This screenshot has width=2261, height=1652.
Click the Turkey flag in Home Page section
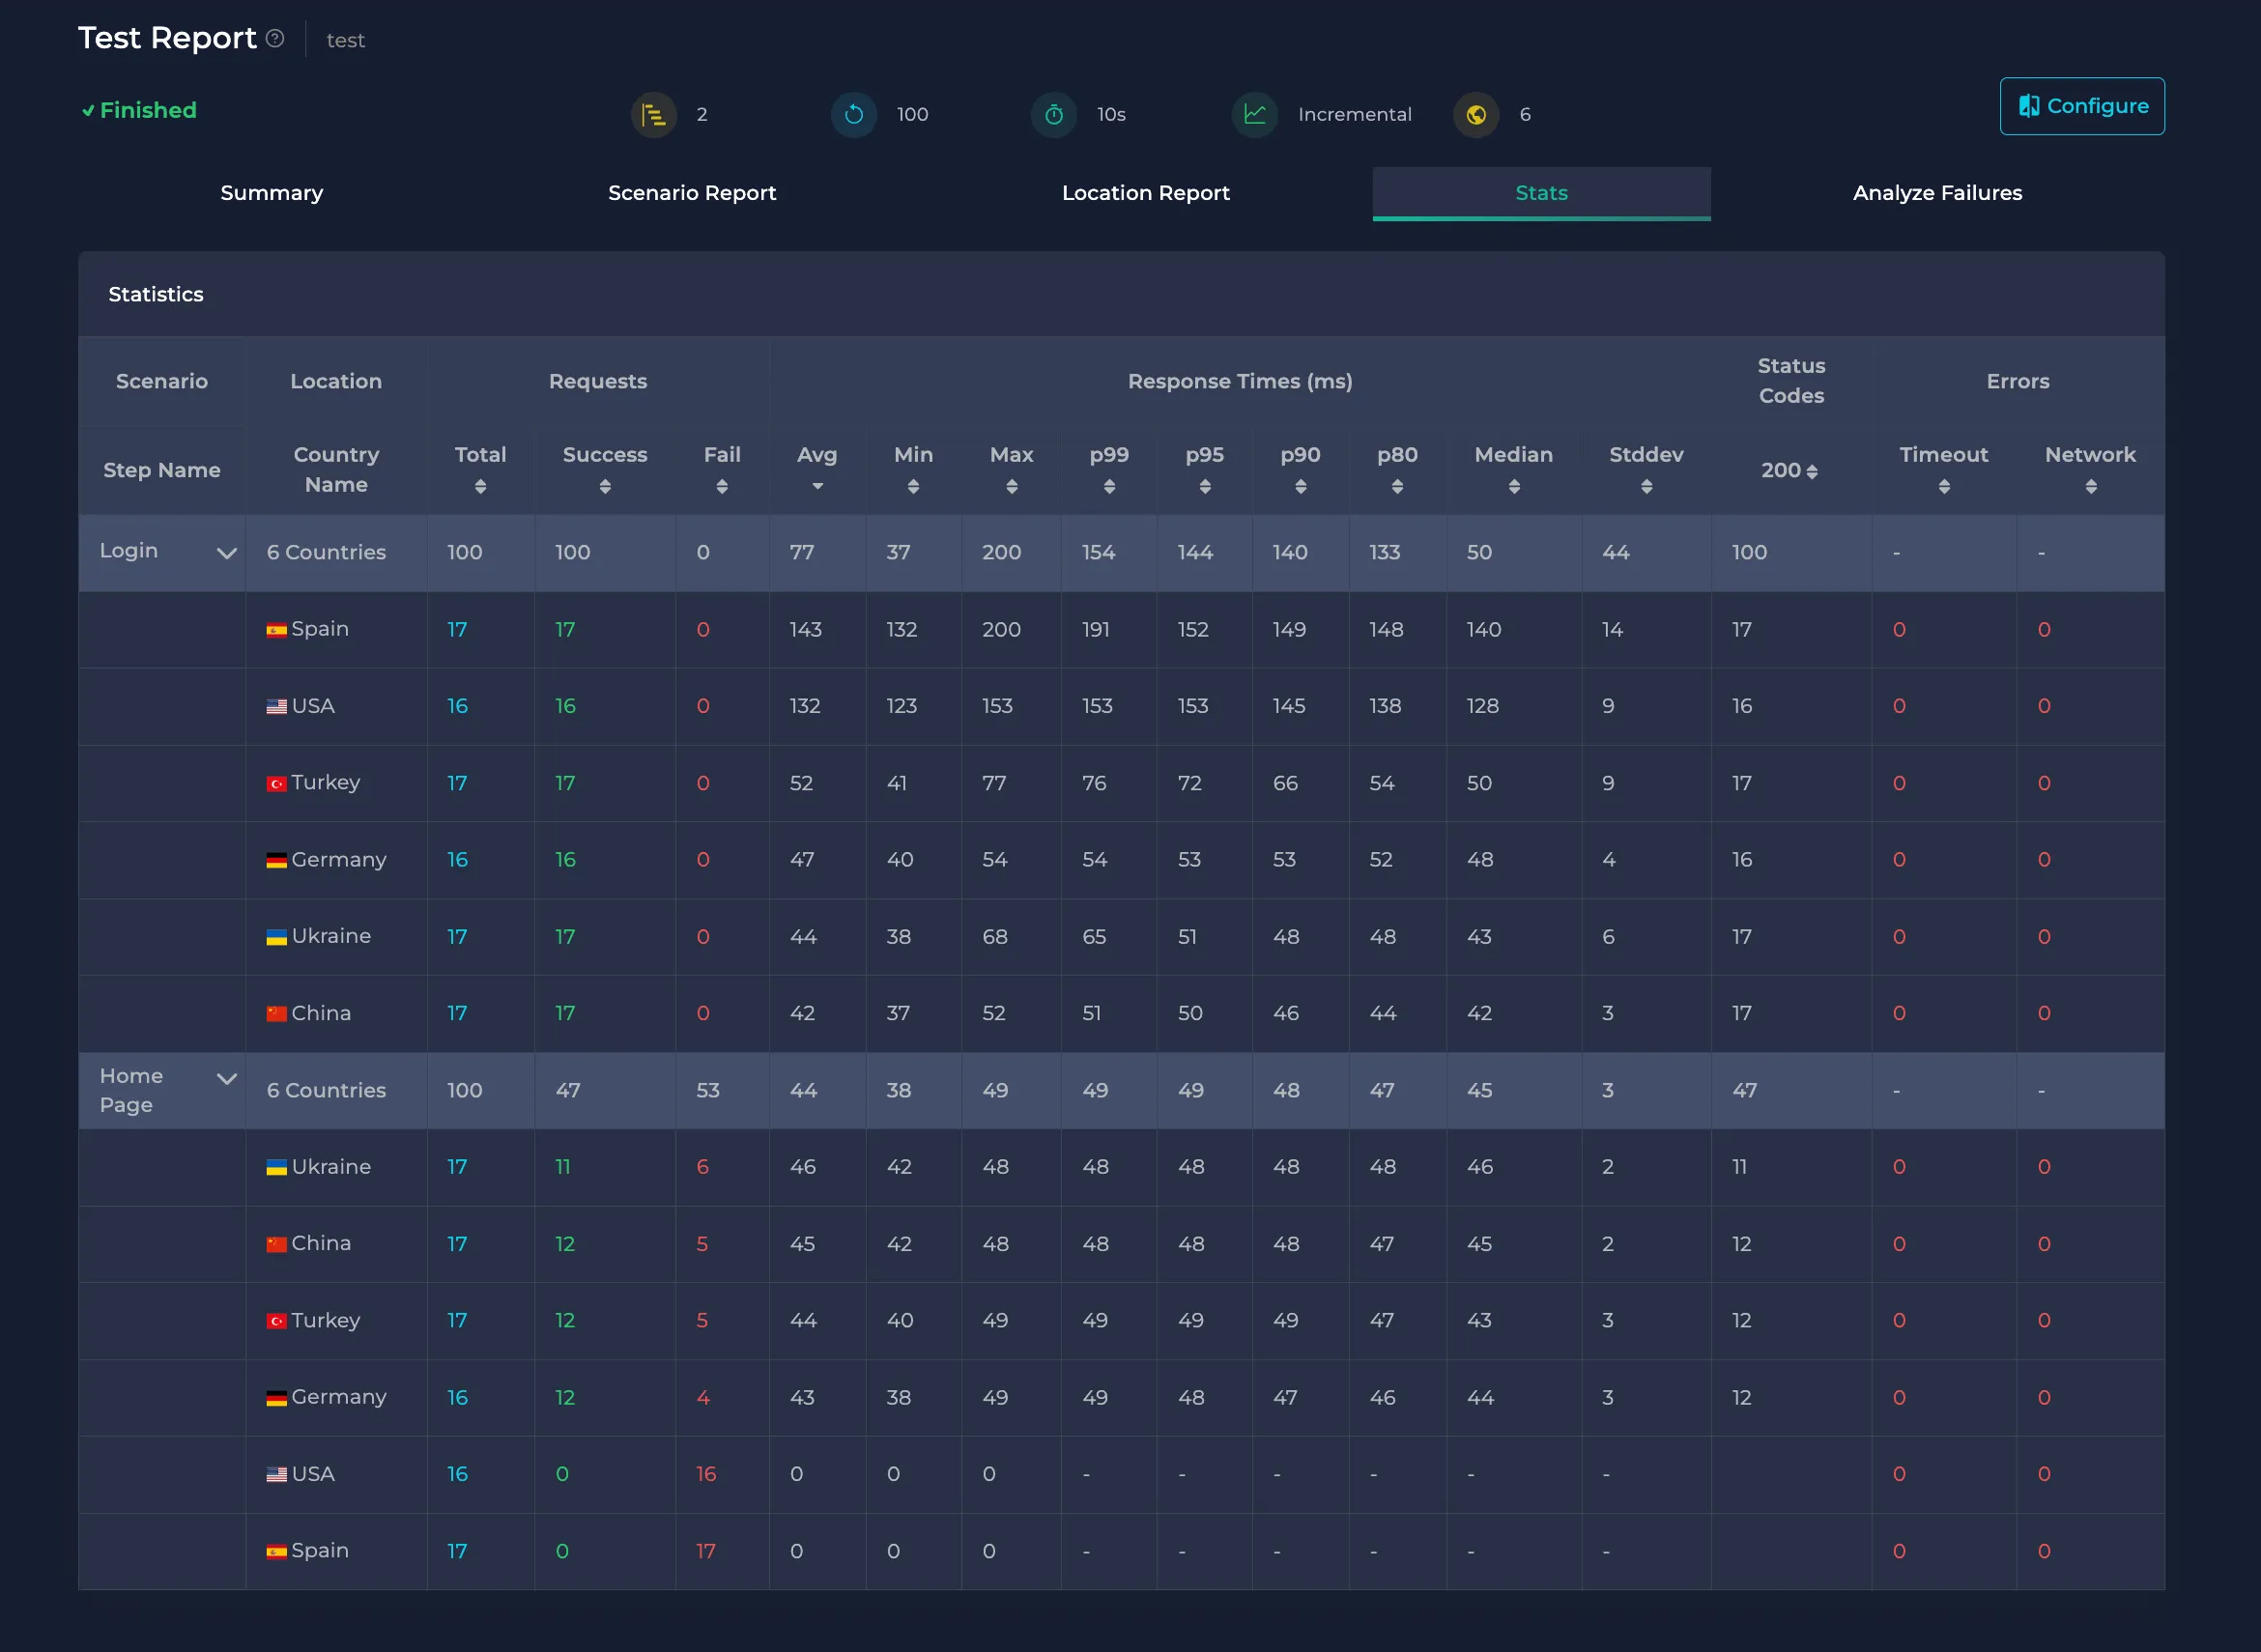point(277,1321)
